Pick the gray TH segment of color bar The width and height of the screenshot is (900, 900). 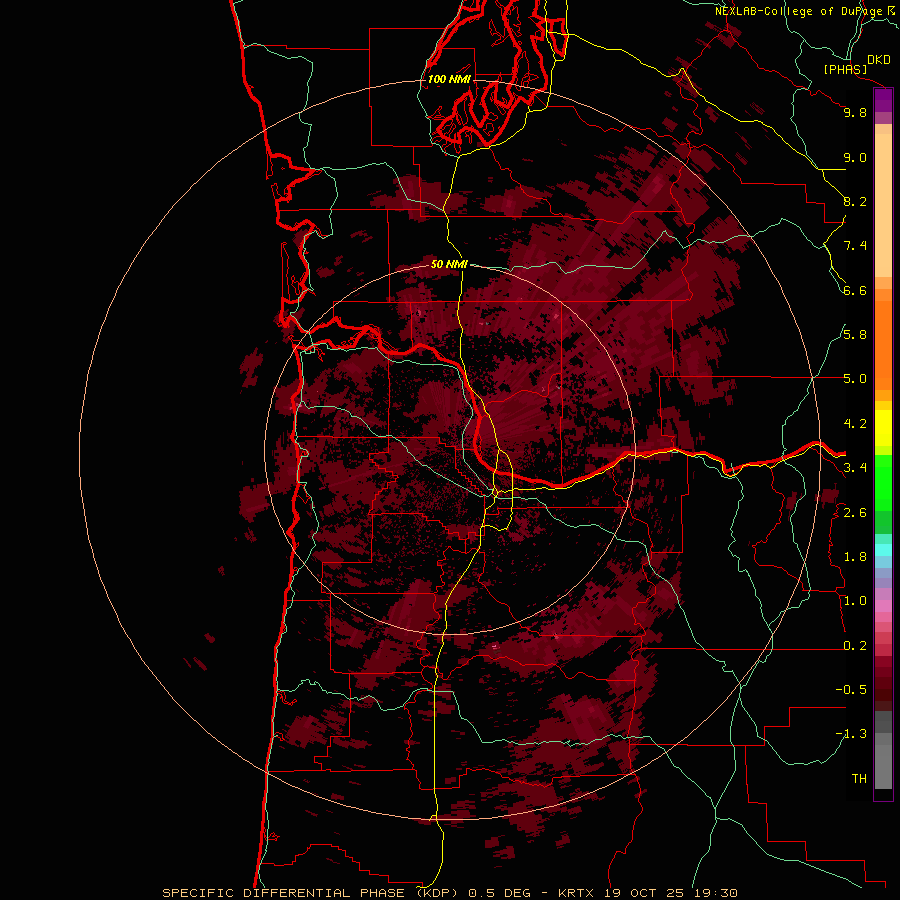[x=883, y=766]
